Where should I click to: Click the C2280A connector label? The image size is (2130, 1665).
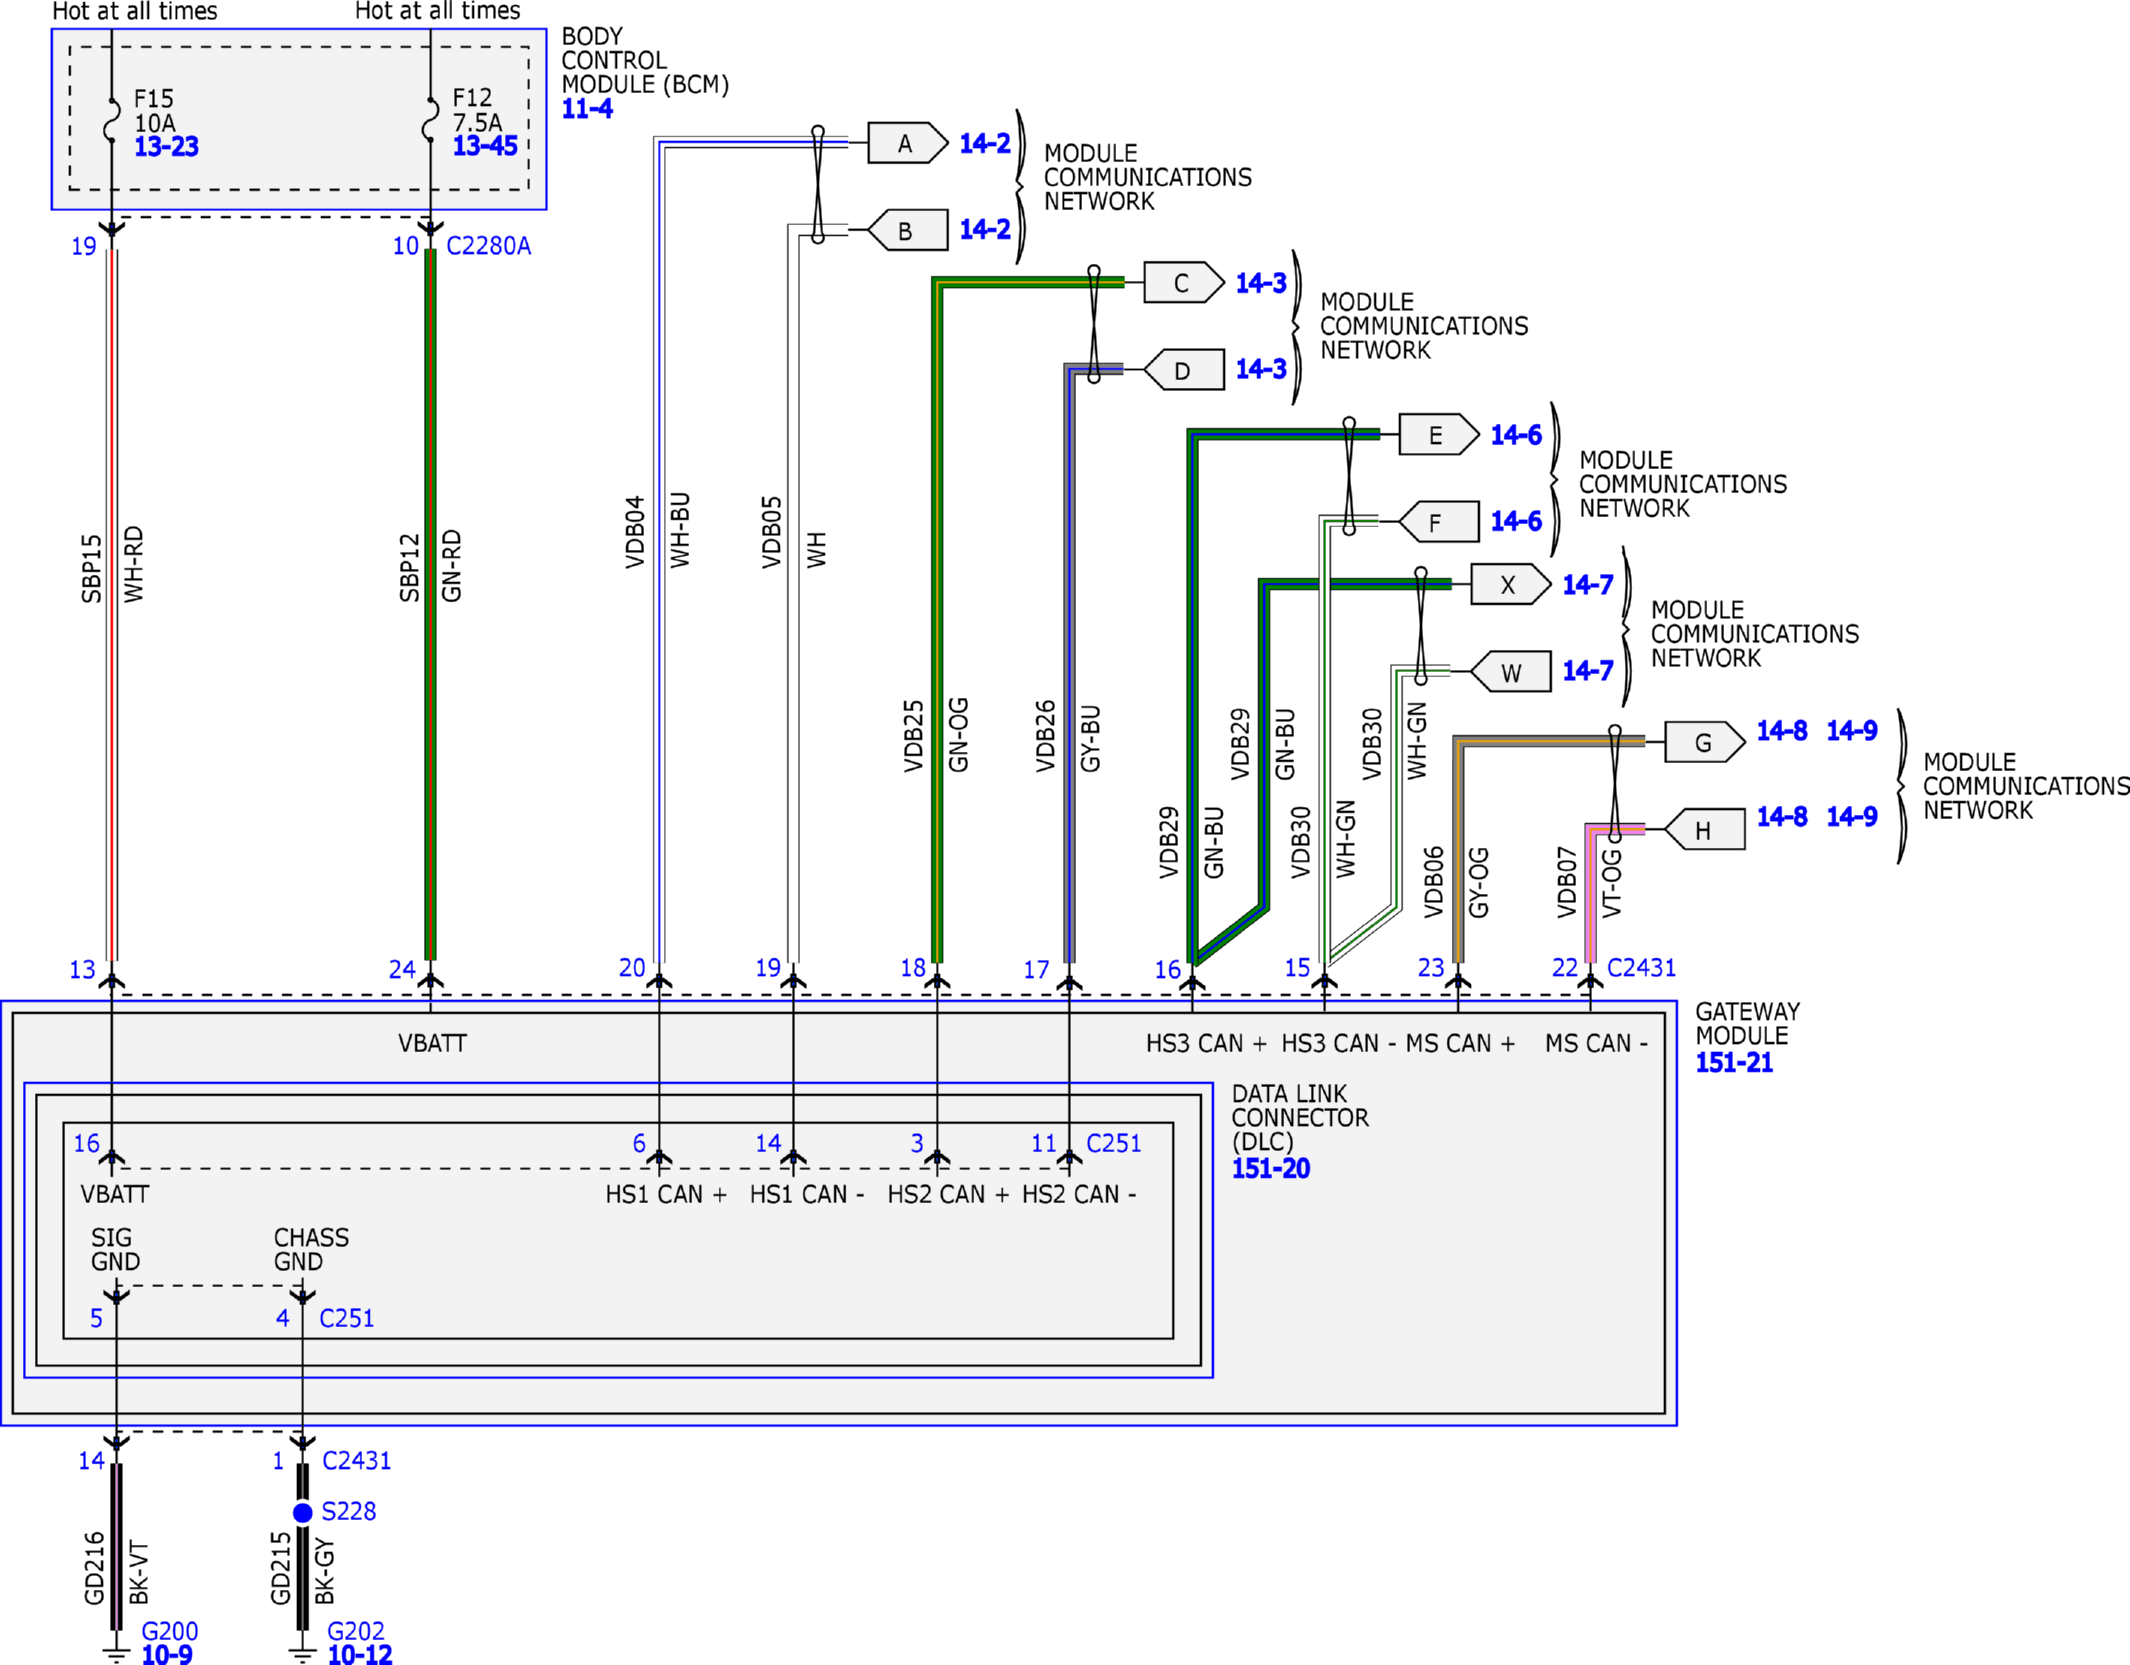point(488,246)
